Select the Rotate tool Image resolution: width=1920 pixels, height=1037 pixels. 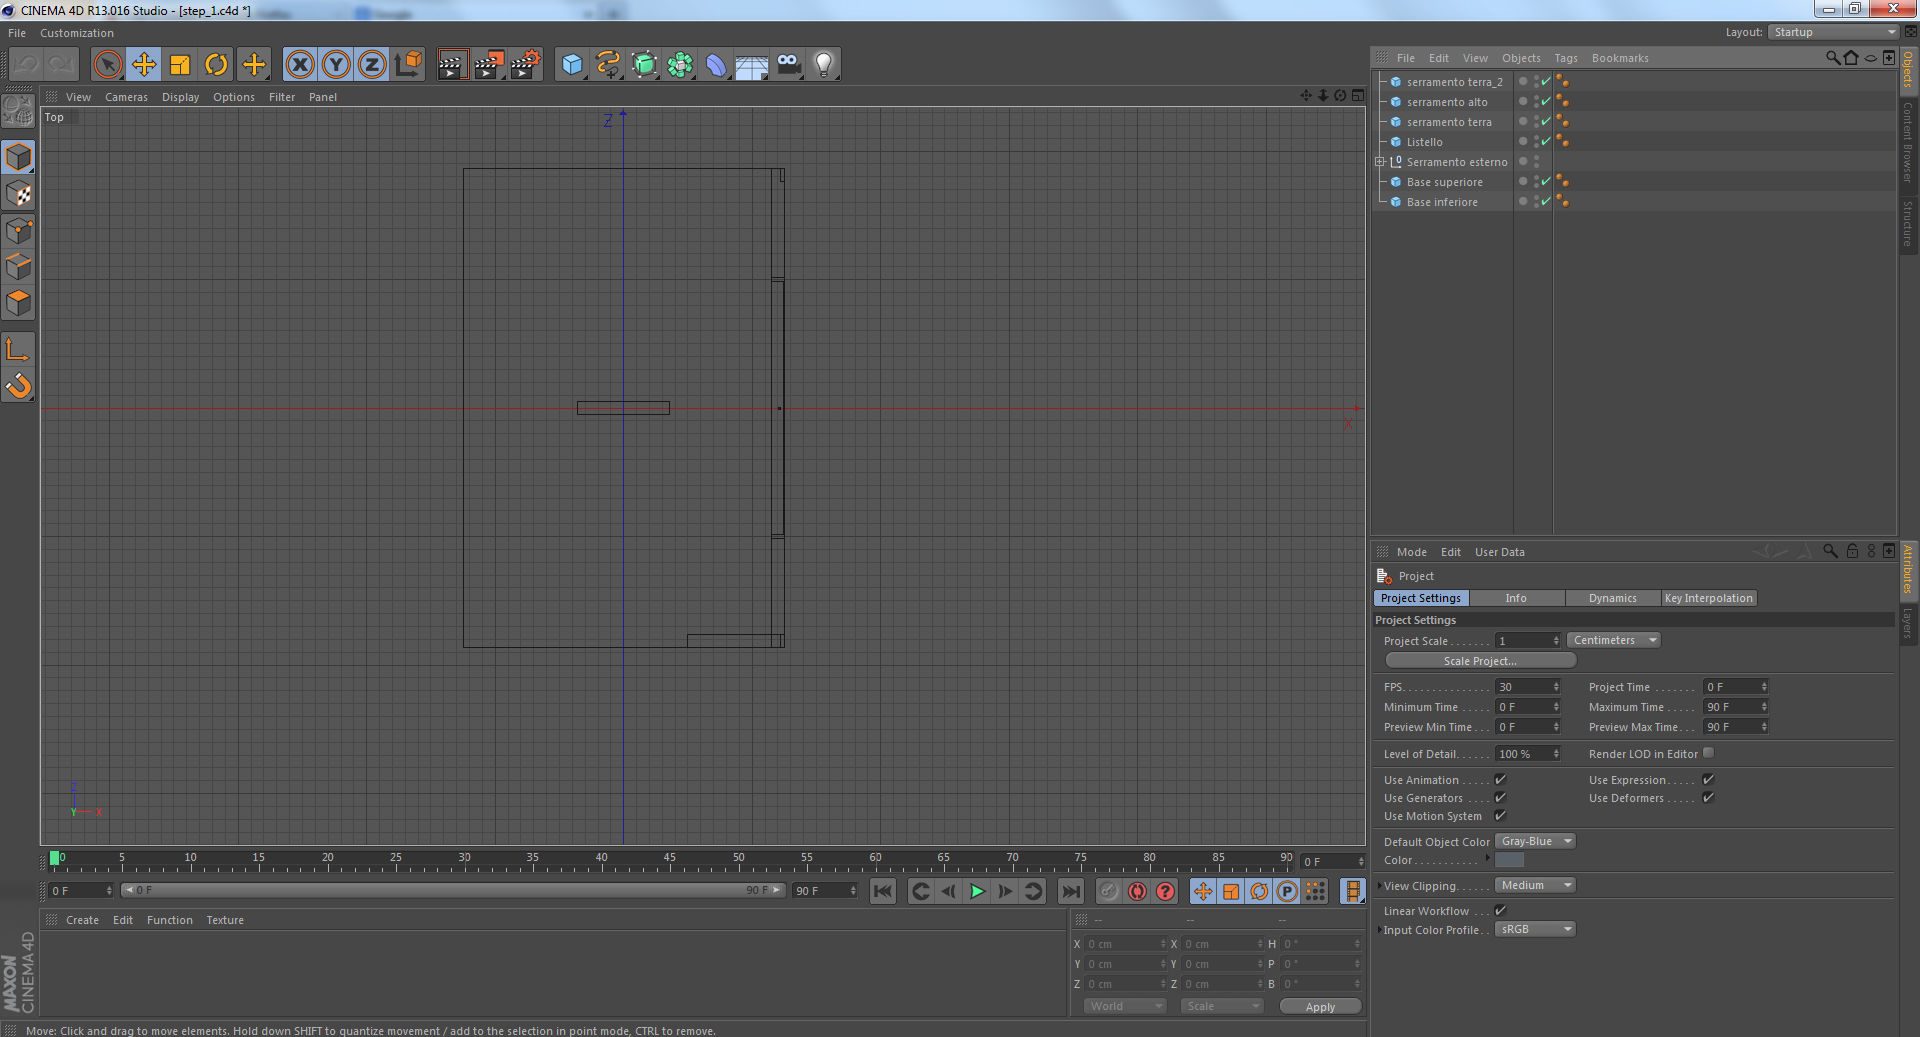(216, 65)
